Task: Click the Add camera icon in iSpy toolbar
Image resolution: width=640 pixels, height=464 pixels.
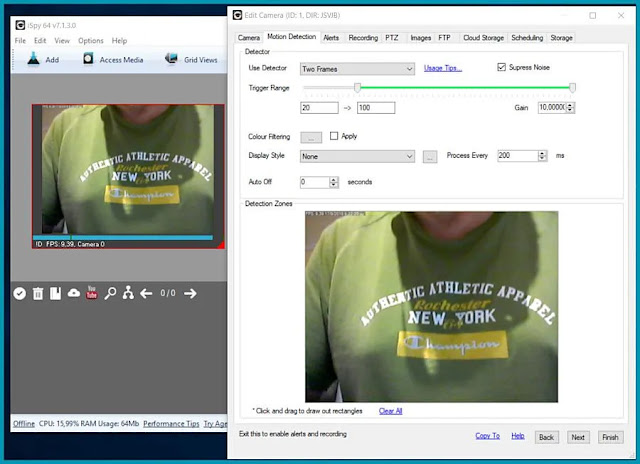Action: [x=33, y=59]
